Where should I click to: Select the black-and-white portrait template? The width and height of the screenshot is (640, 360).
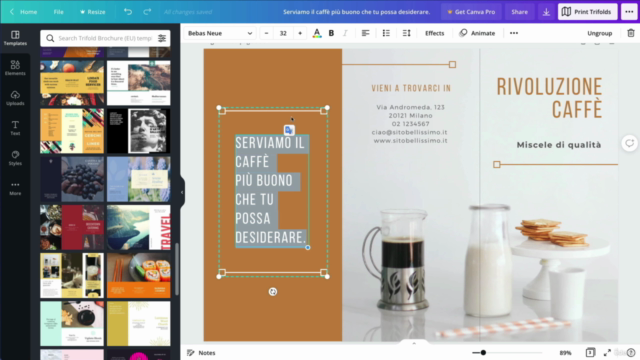coord(139,131)
